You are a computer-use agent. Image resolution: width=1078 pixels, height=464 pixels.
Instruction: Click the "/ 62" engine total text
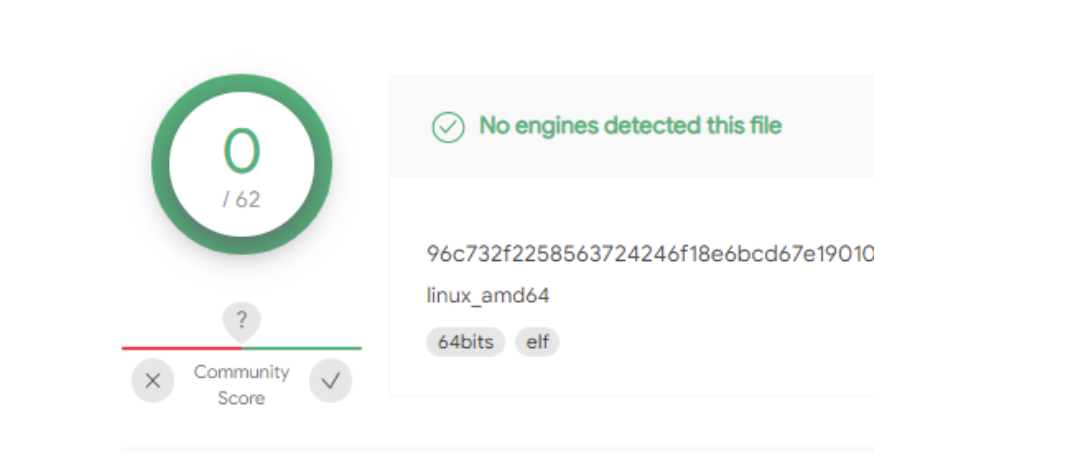241,199
